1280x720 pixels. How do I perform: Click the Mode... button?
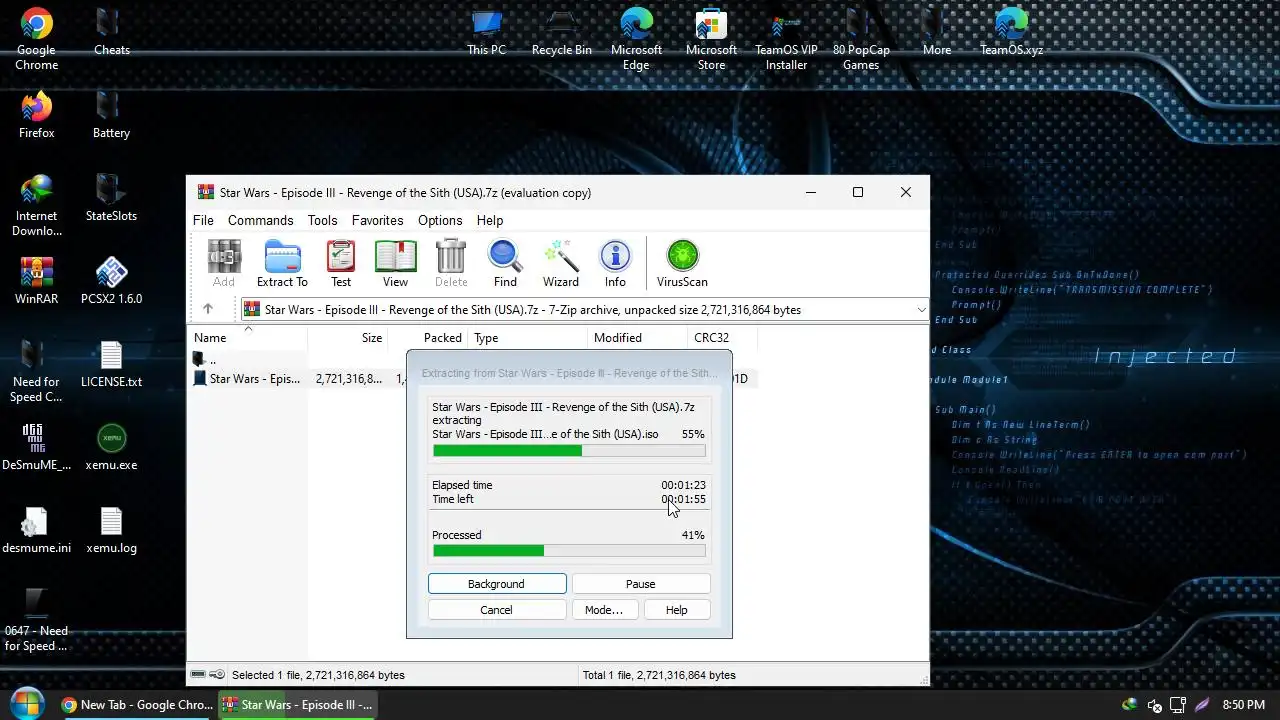(604, 610)
